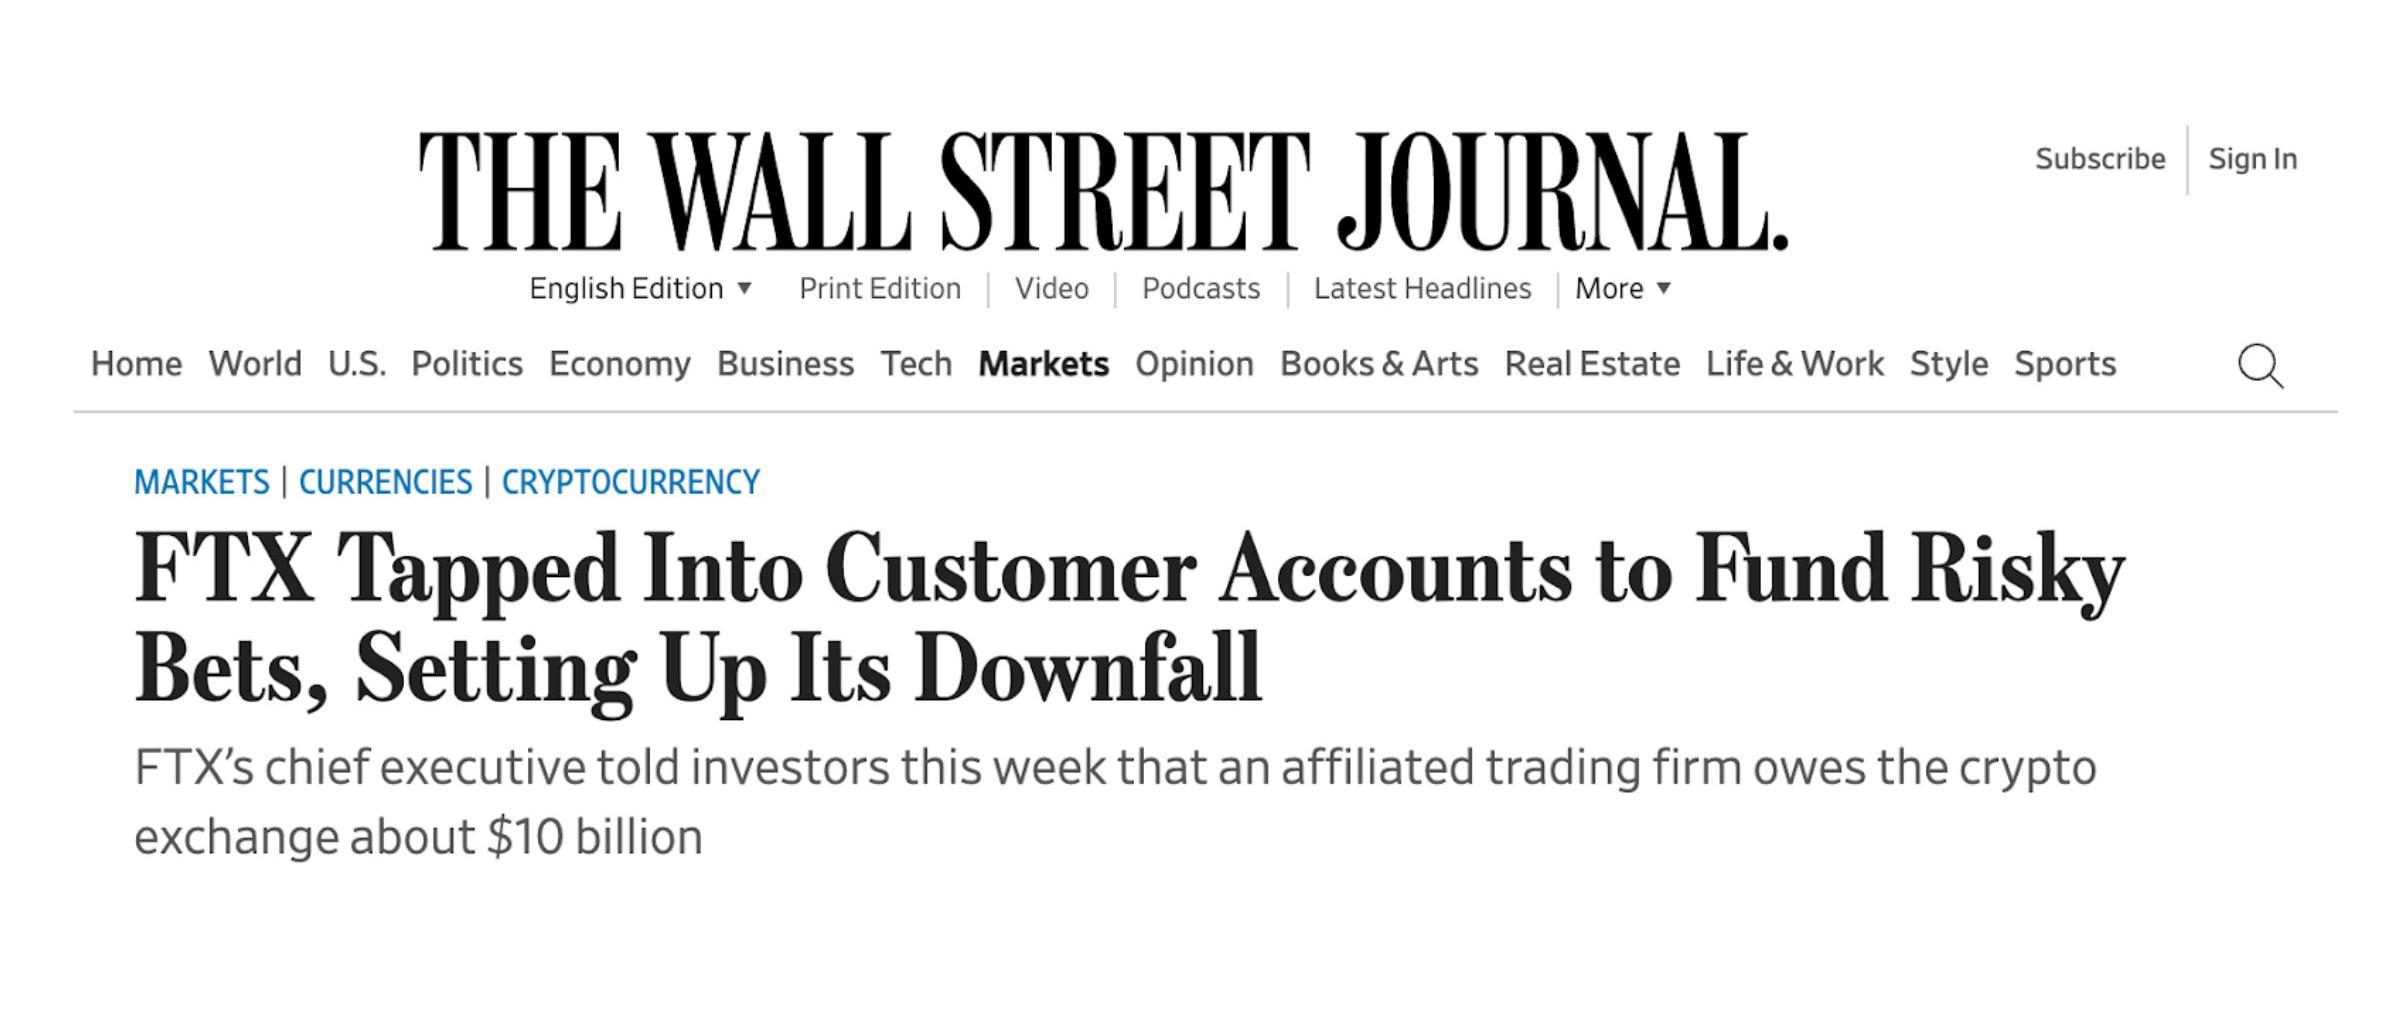Open the Podcasts link
This screenshot has height=1026, width=2406.
pyautogui.click(x=1200, y=289)
